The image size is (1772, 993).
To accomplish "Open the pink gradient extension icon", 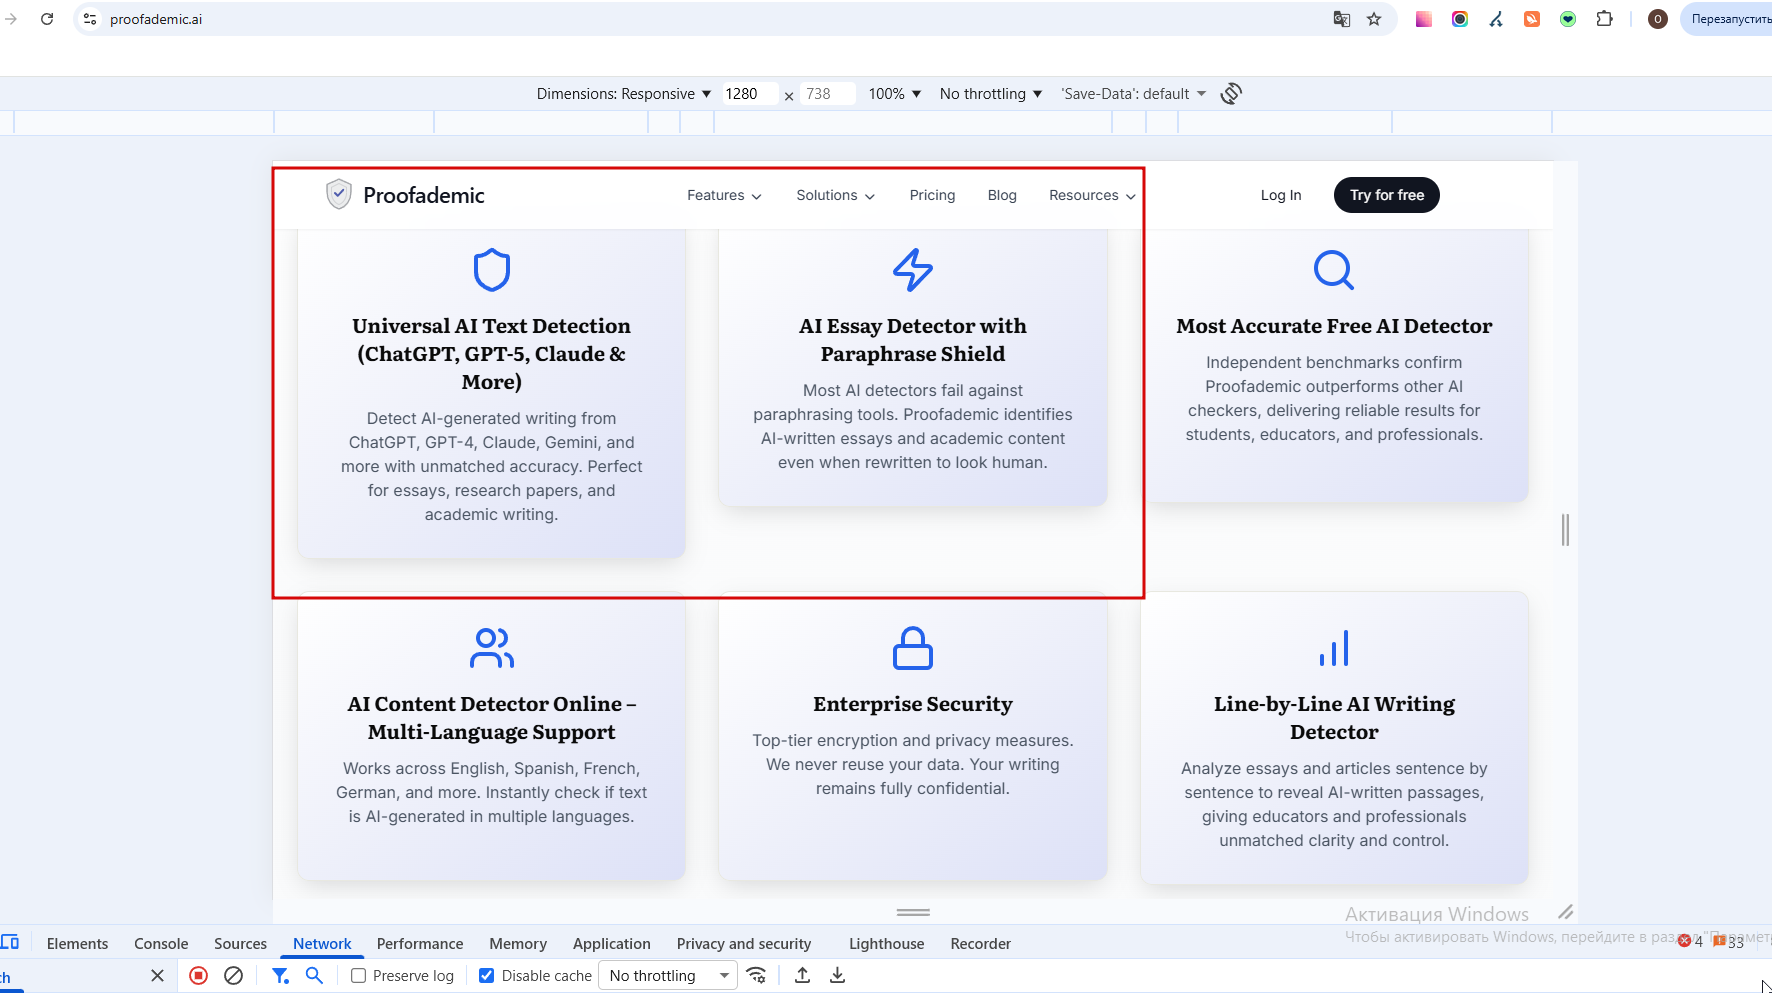I will click(1424, 19).
